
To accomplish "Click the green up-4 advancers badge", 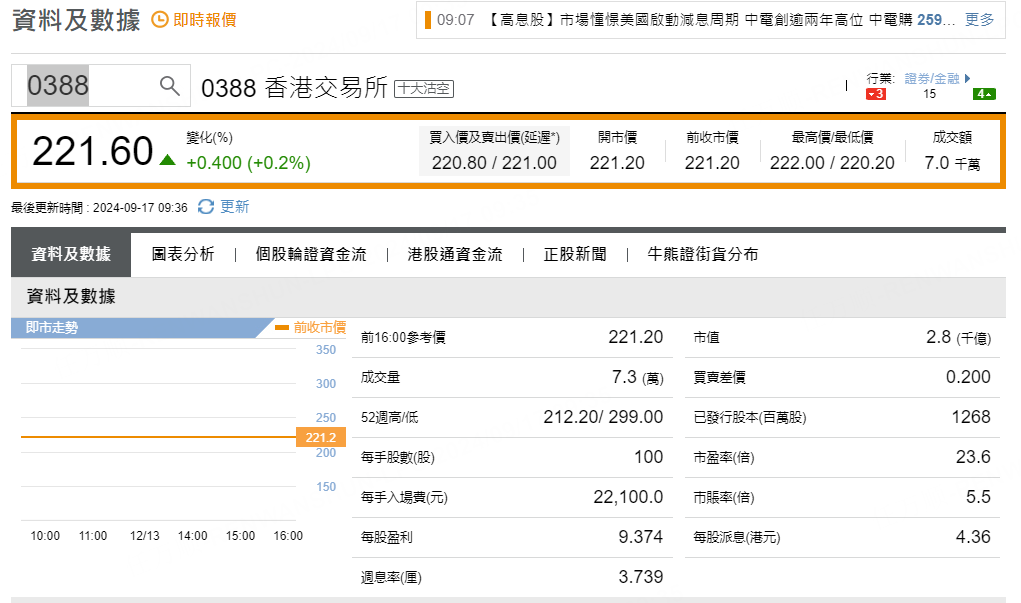I will 984,94.
